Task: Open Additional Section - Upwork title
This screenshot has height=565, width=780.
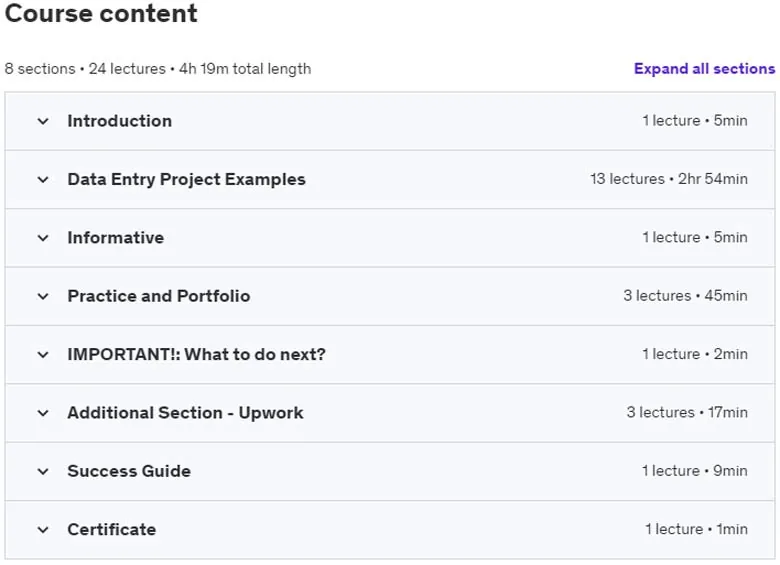Action: click(185, 413)
